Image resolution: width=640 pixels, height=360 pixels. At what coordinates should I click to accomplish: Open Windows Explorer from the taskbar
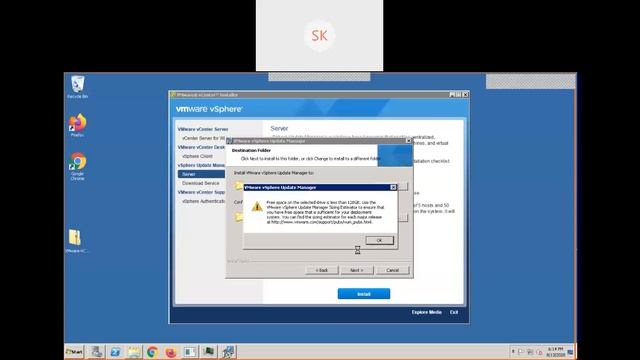(x=134, y=351)
